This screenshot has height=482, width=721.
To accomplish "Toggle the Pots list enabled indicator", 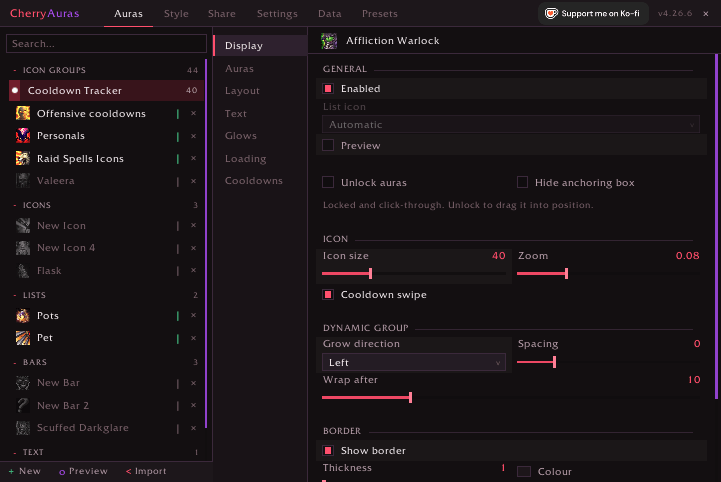I will 178,316.
